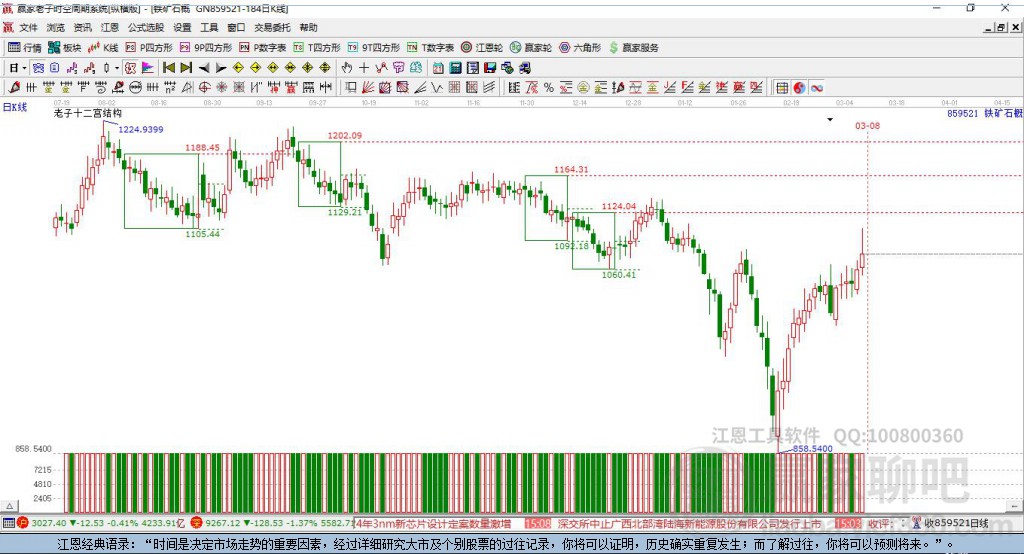The image size is (1024, 554).
Task: Toggle the infinity loop icon
Action: [x=816, y=88]
